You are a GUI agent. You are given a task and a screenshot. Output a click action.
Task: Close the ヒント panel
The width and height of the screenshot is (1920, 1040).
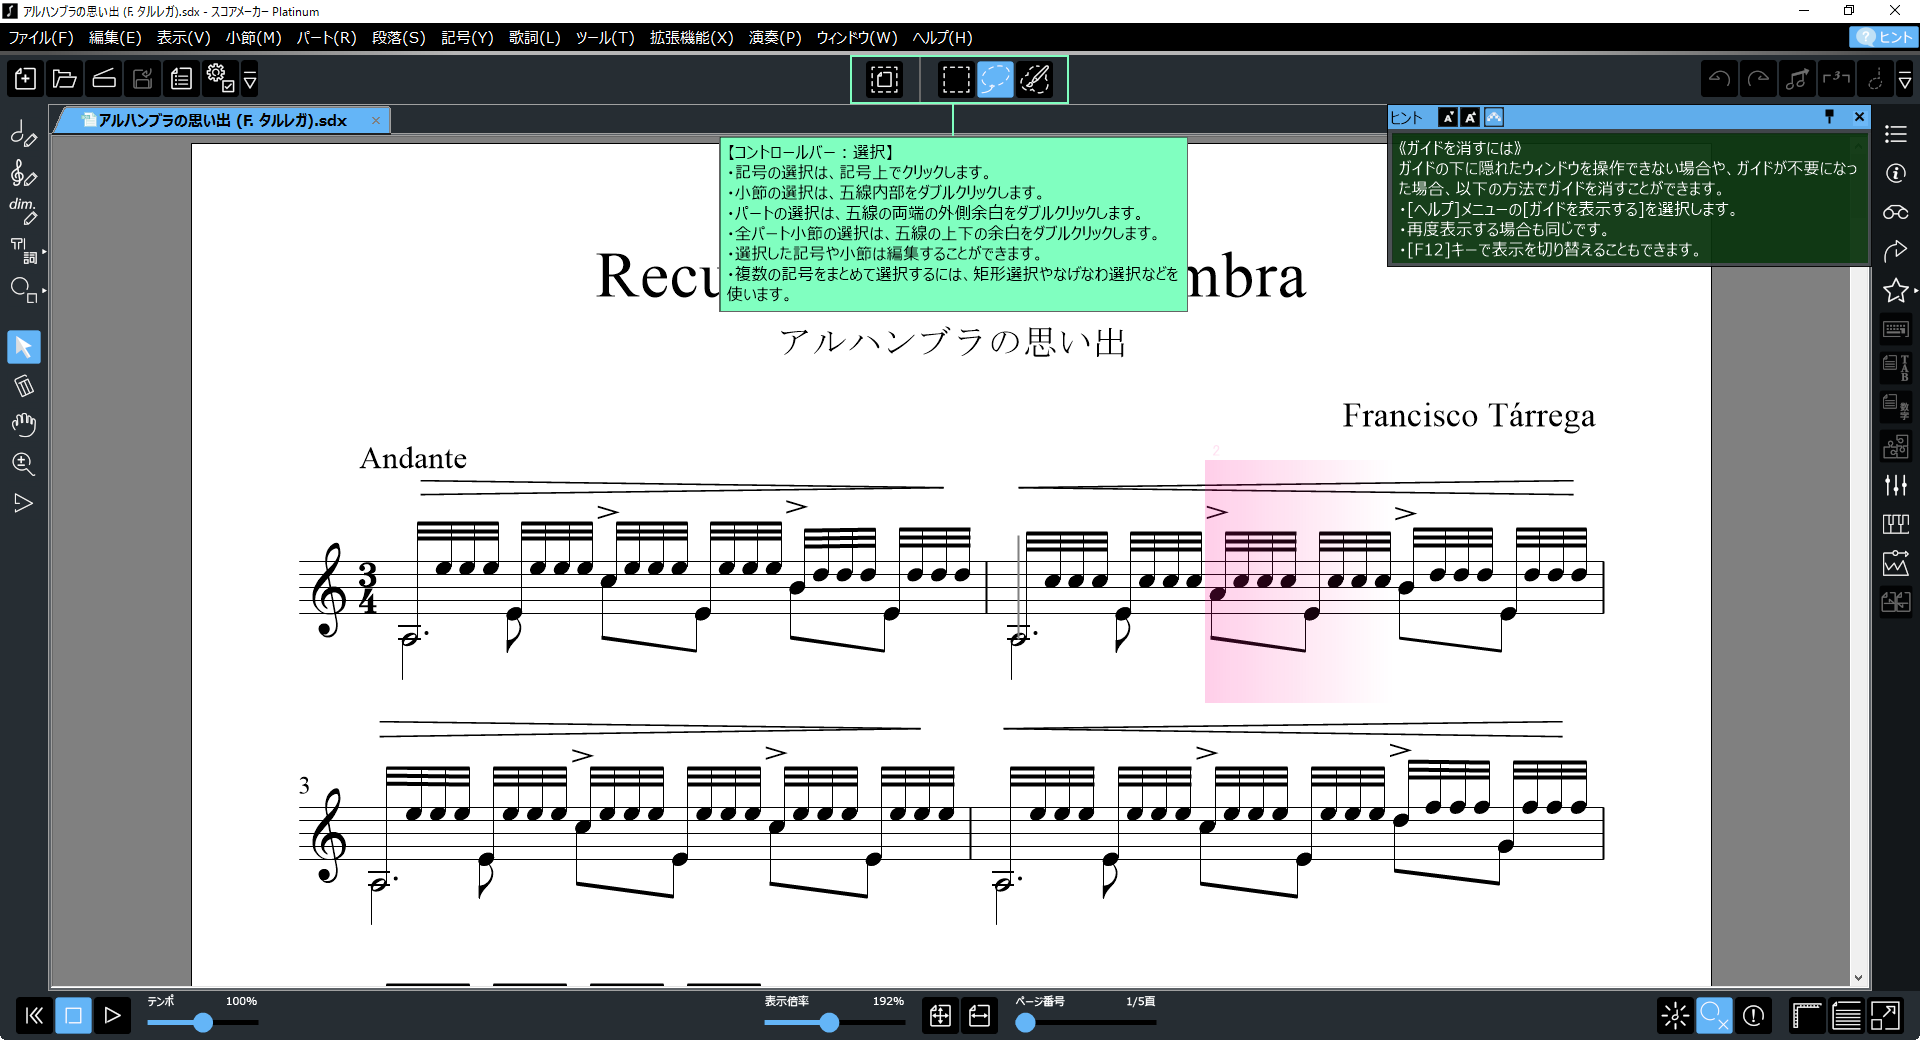point(1859,117)
